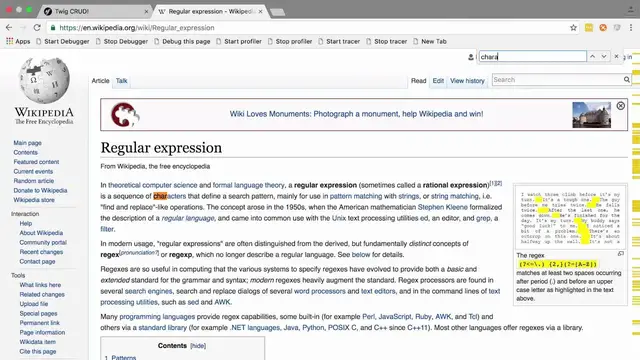Image resolution: width=640 pixels, height=360 pixels.
Task: Click the Wikipedia globe logo
Action: point(44,80)
